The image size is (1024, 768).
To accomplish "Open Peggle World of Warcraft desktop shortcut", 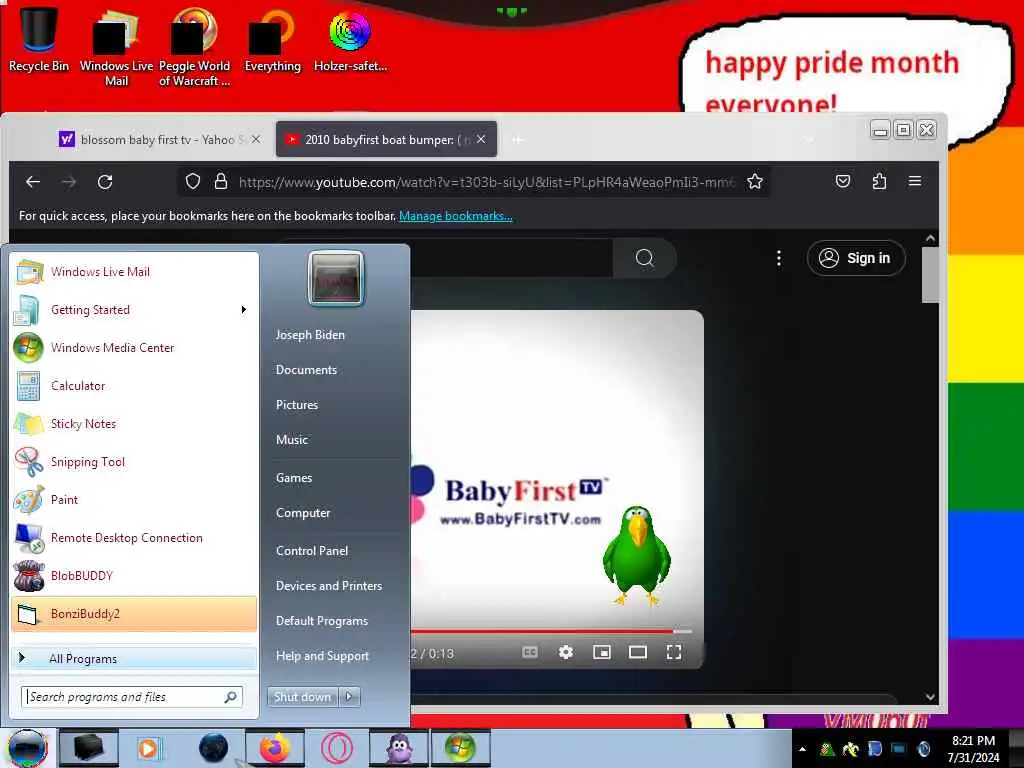I will (x=194, y=47).
